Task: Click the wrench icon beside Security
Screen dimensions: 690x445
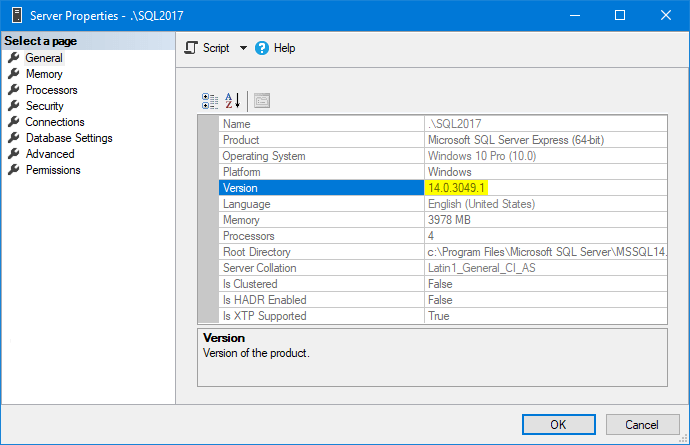Action: coord(14,106)
